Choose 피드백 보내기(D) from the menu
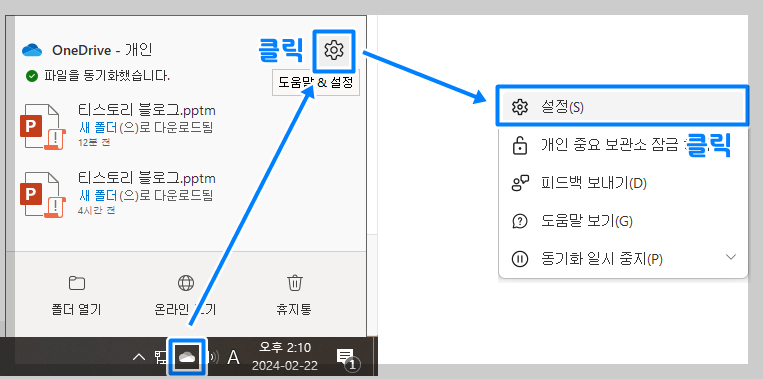763x379 pixels. [622, 183]
